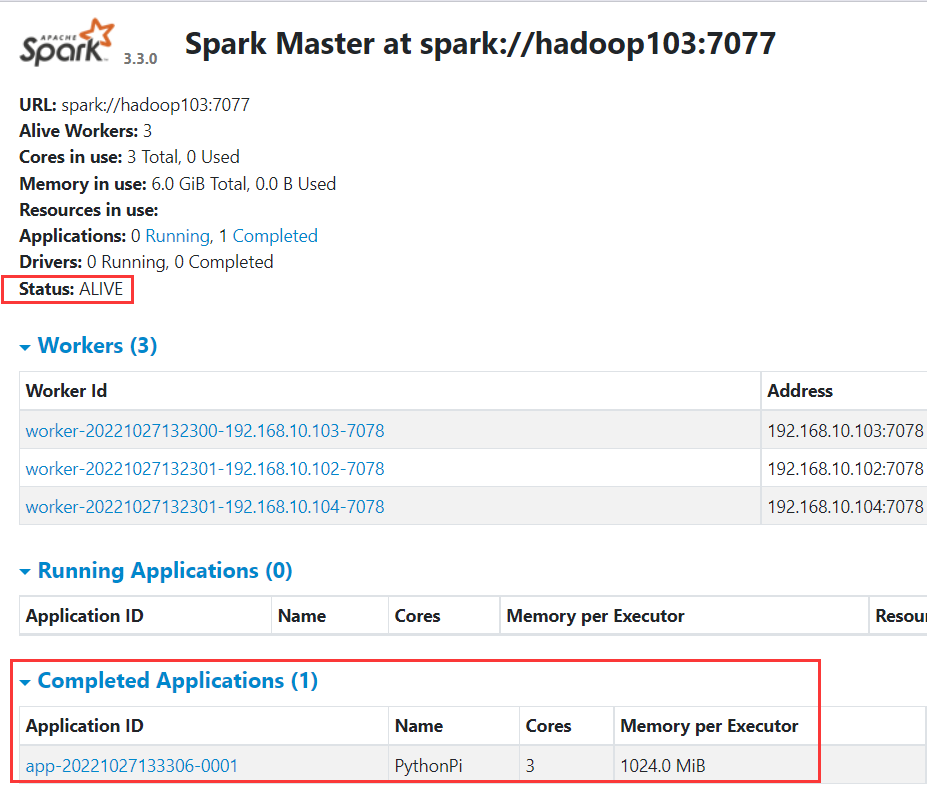927x788 pixels.
Task: Open worker 192.168.10.102-7078 details
Action: (205, 468)
